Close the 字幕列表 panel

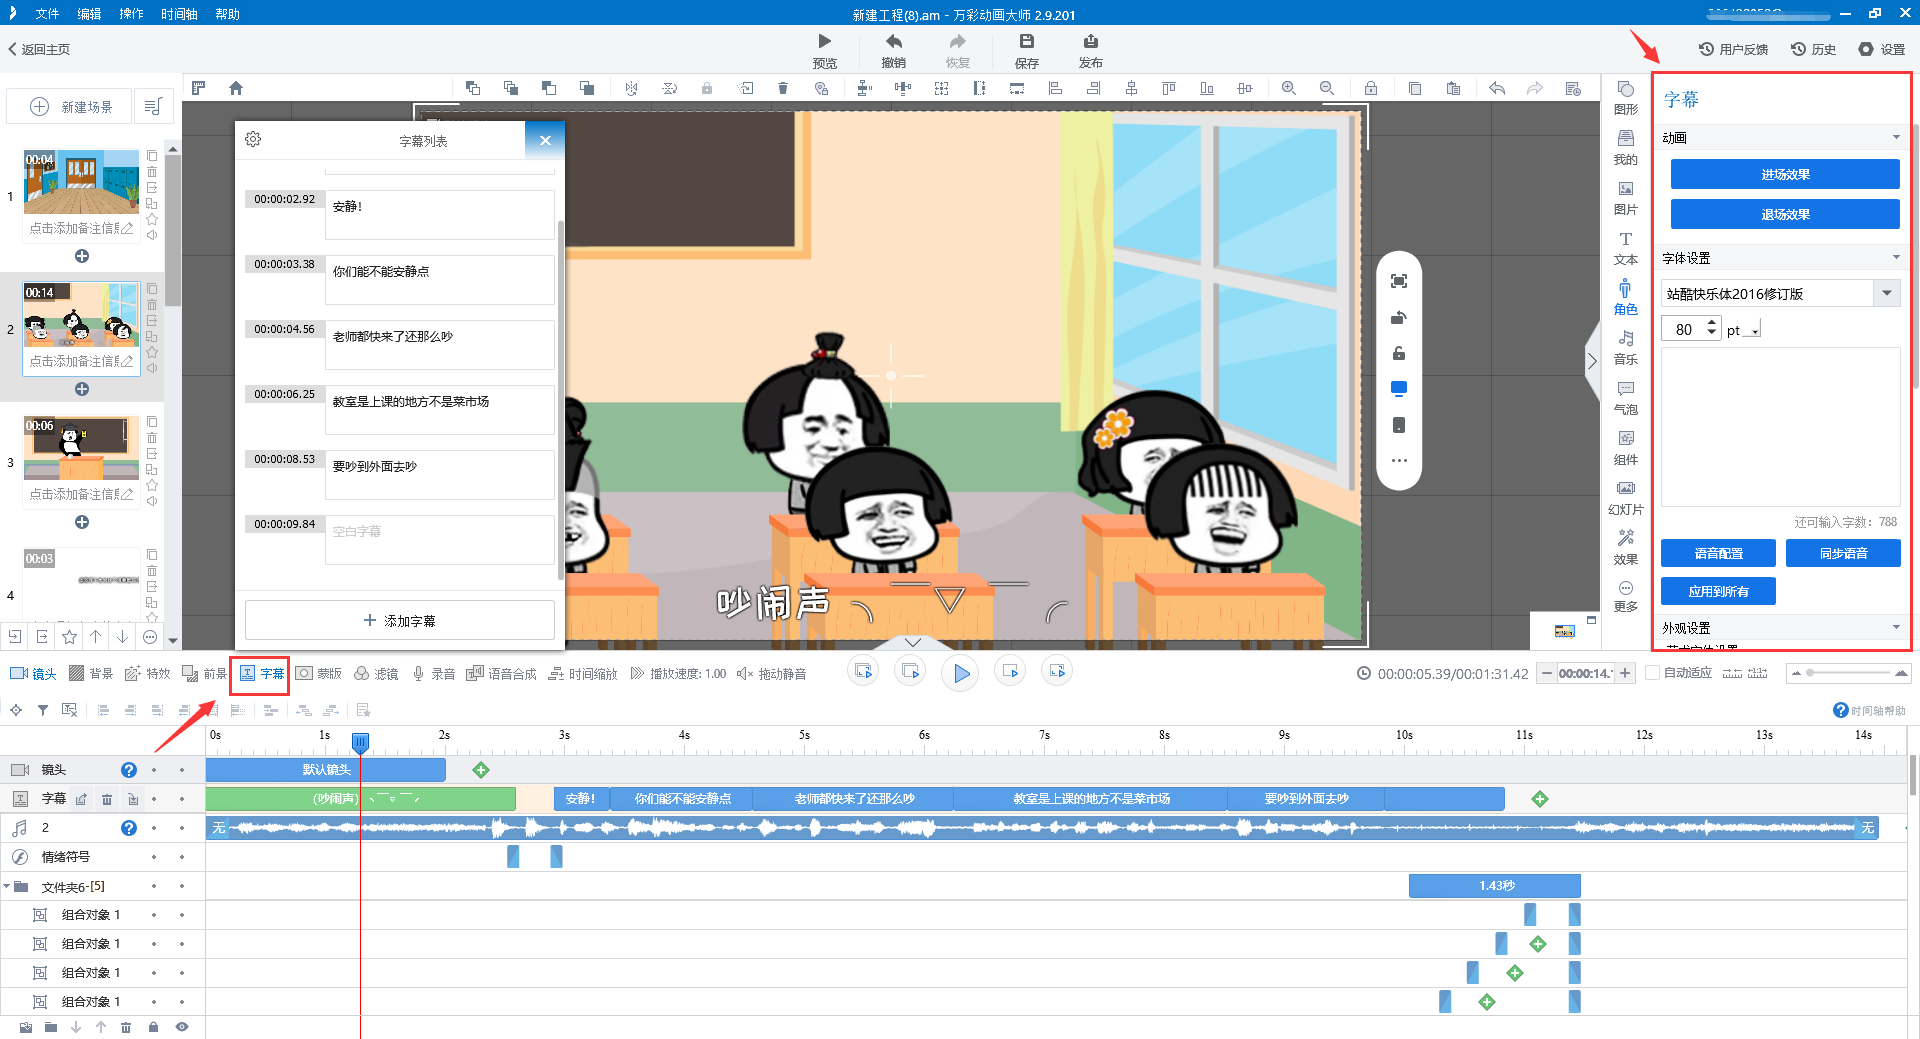tap(545, 140)
